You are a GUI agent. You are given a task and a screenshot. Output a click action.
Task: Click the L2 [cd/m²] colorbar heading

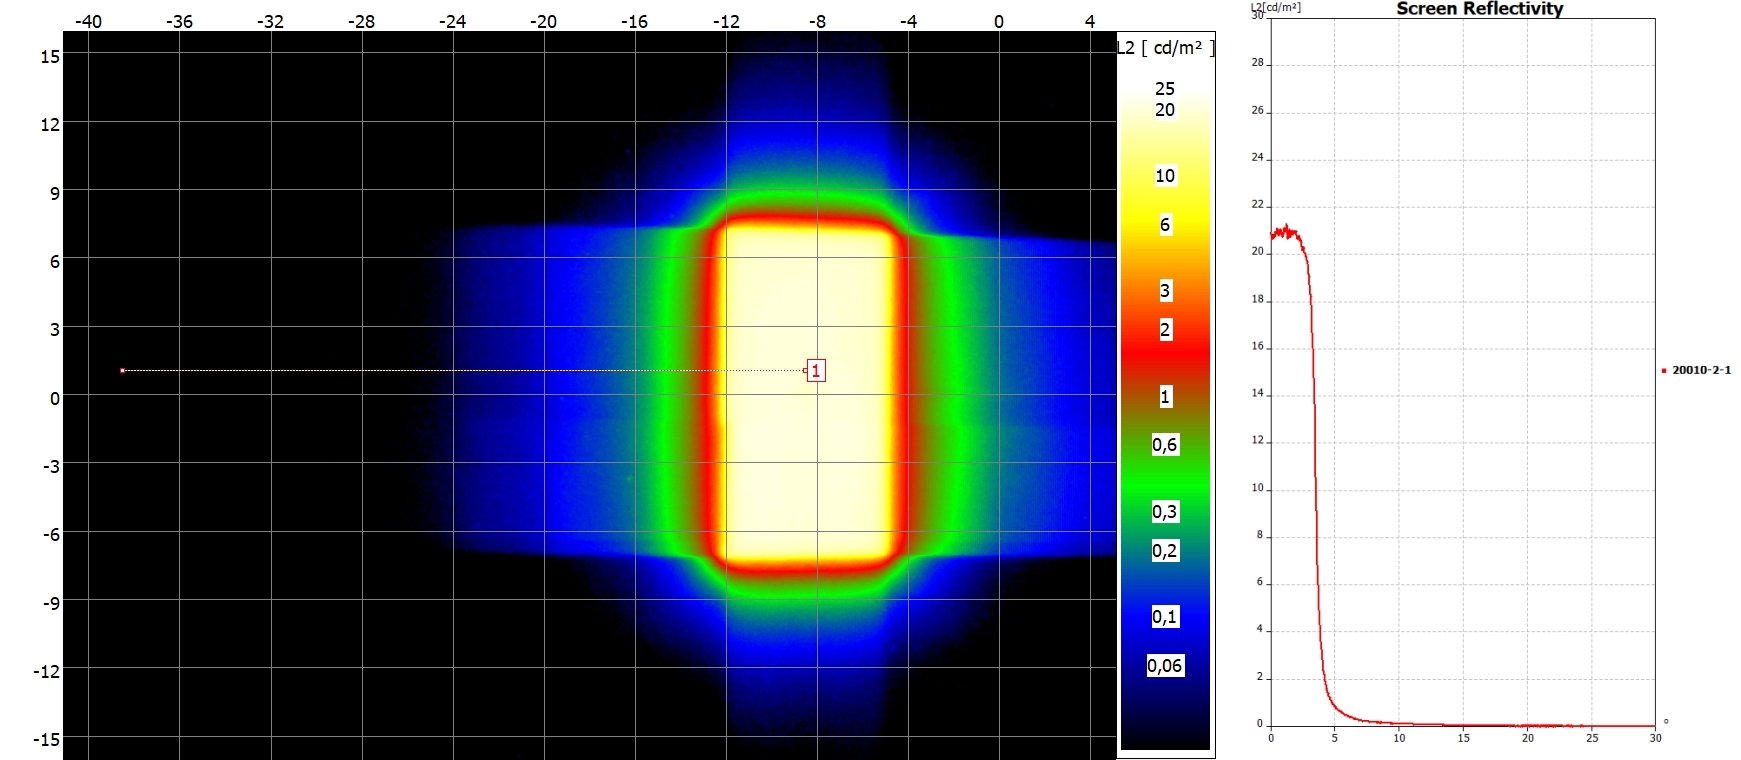point(1166,48)
